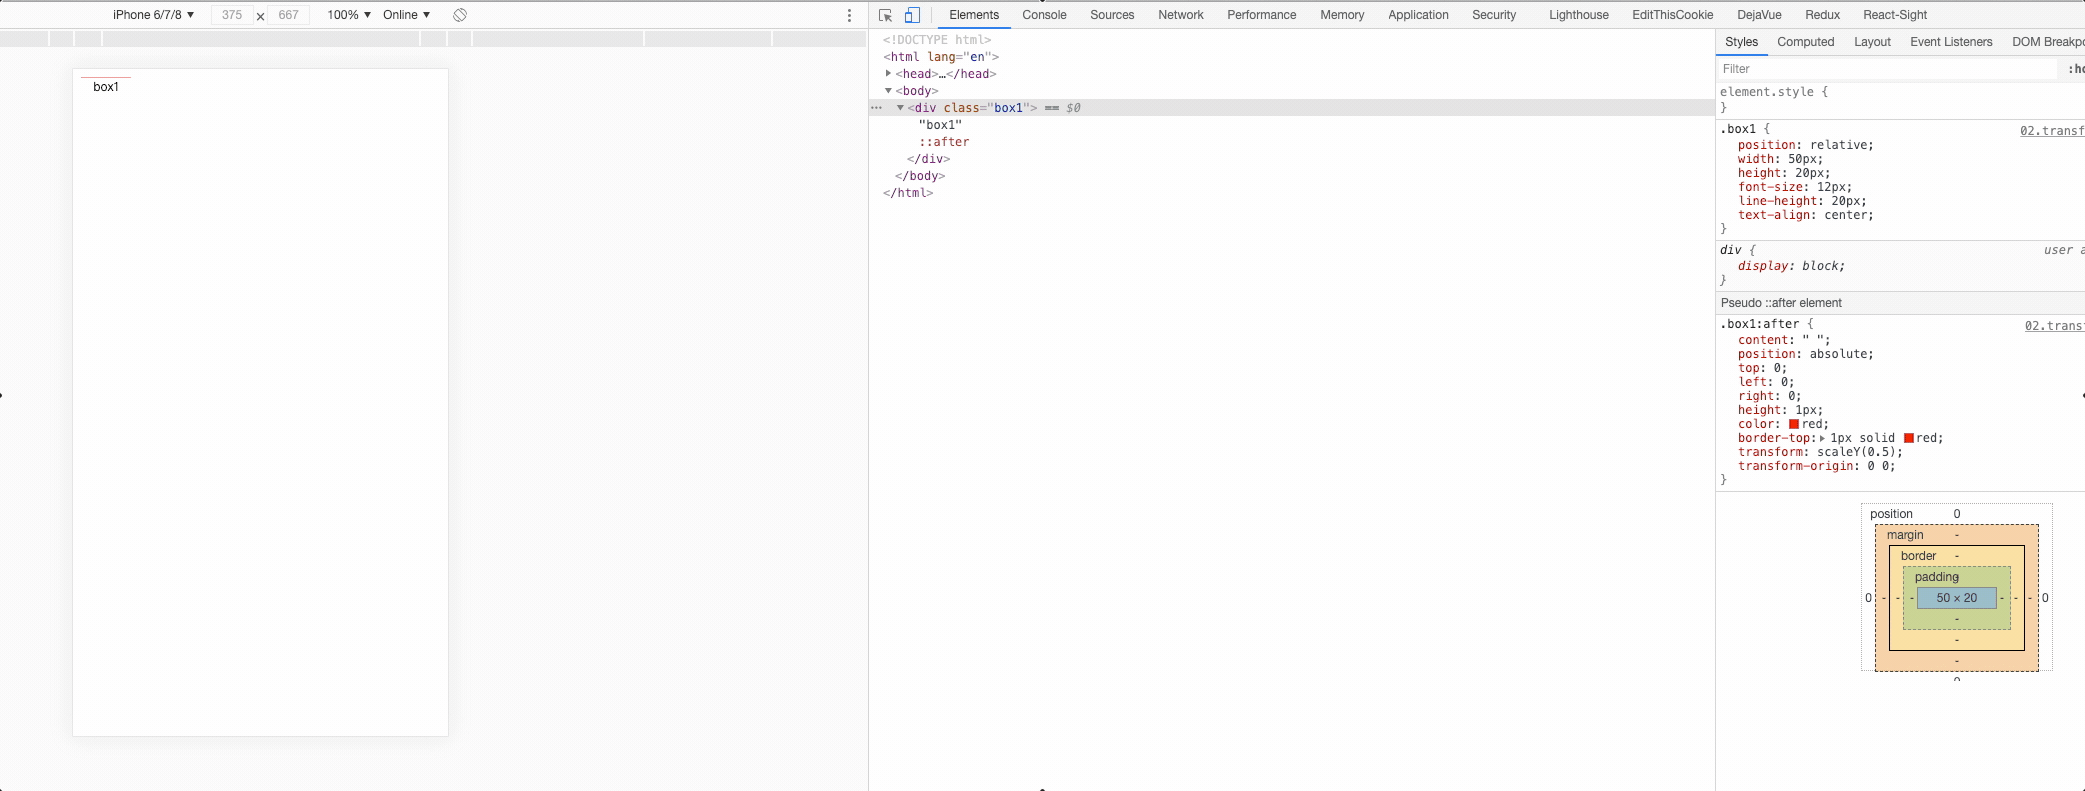
Task: Open the device toolbar three-dot menu
Action: tap(849, 15)
